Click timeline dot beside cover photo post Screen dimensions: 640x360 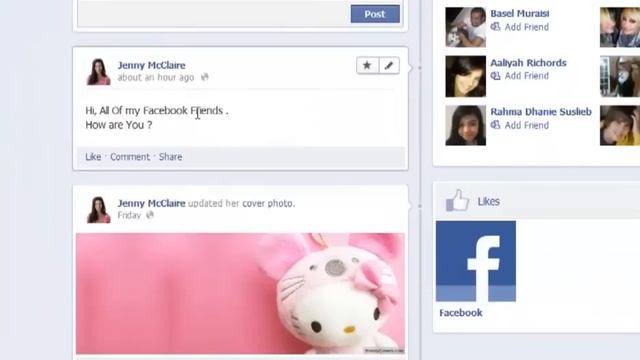(420, 206)
